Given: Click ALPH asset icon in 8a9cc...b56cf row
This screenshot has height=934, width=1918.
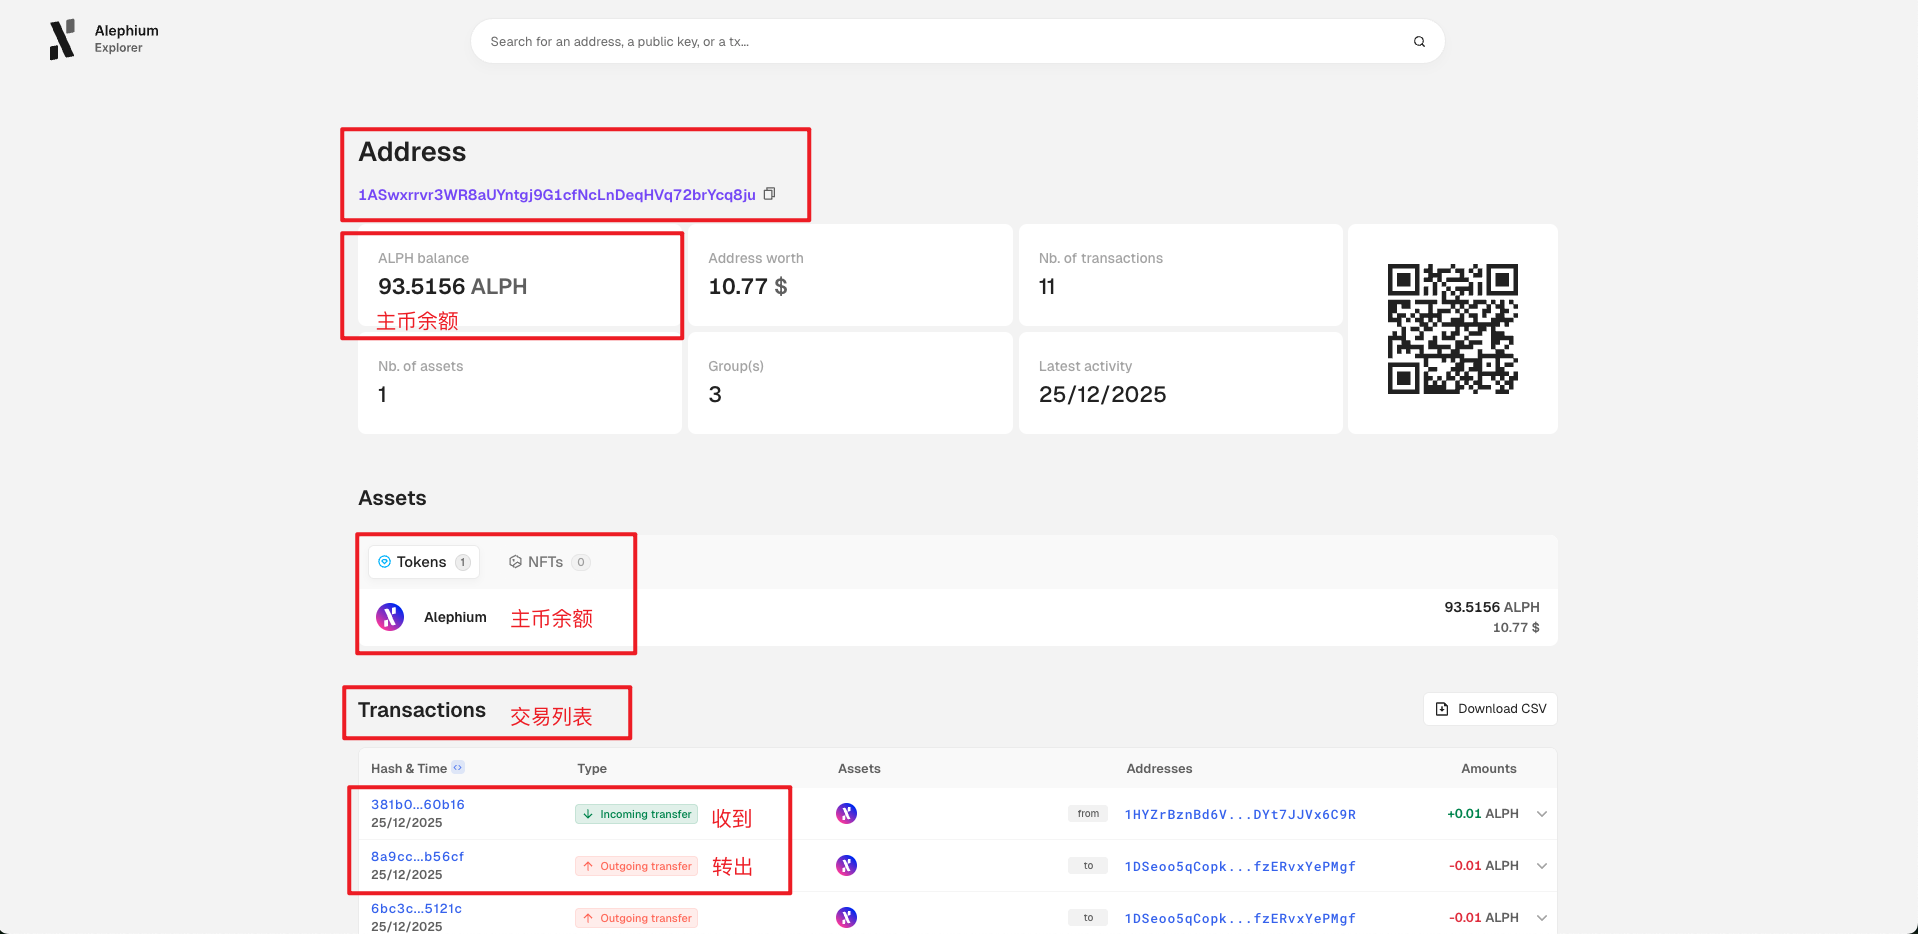Looking at the screenshot, I should click(846, 866).
